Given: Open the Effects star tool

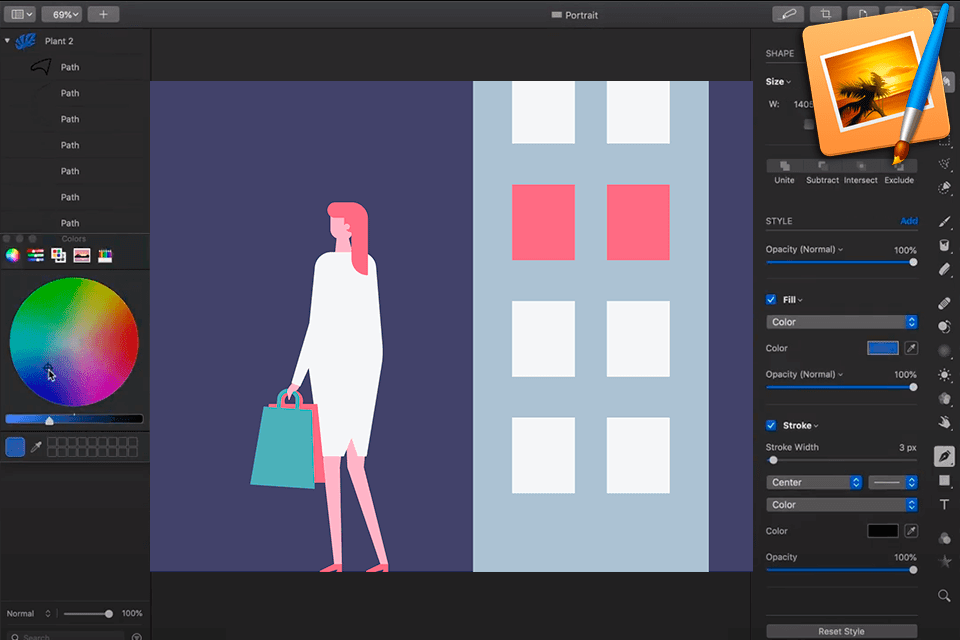Looking at the screenshot, I should coord(944,561).
